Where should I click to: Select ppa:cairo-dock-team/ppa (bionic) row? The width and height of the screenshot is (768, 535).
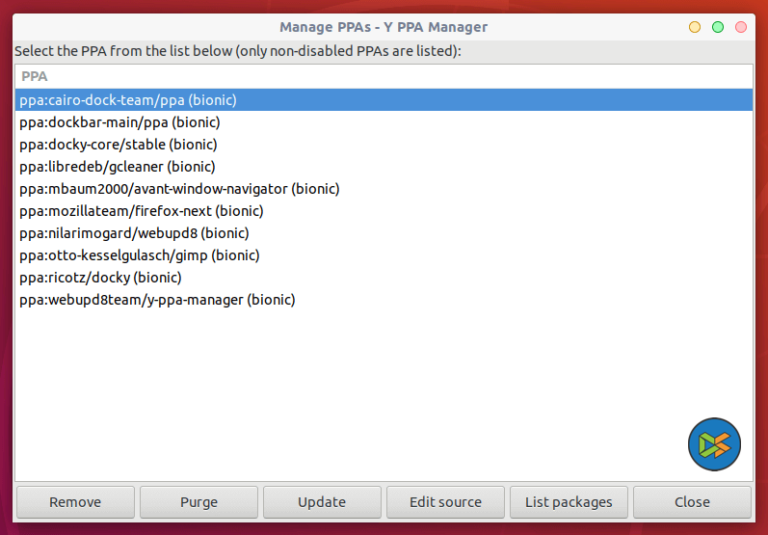pos(384,100)
